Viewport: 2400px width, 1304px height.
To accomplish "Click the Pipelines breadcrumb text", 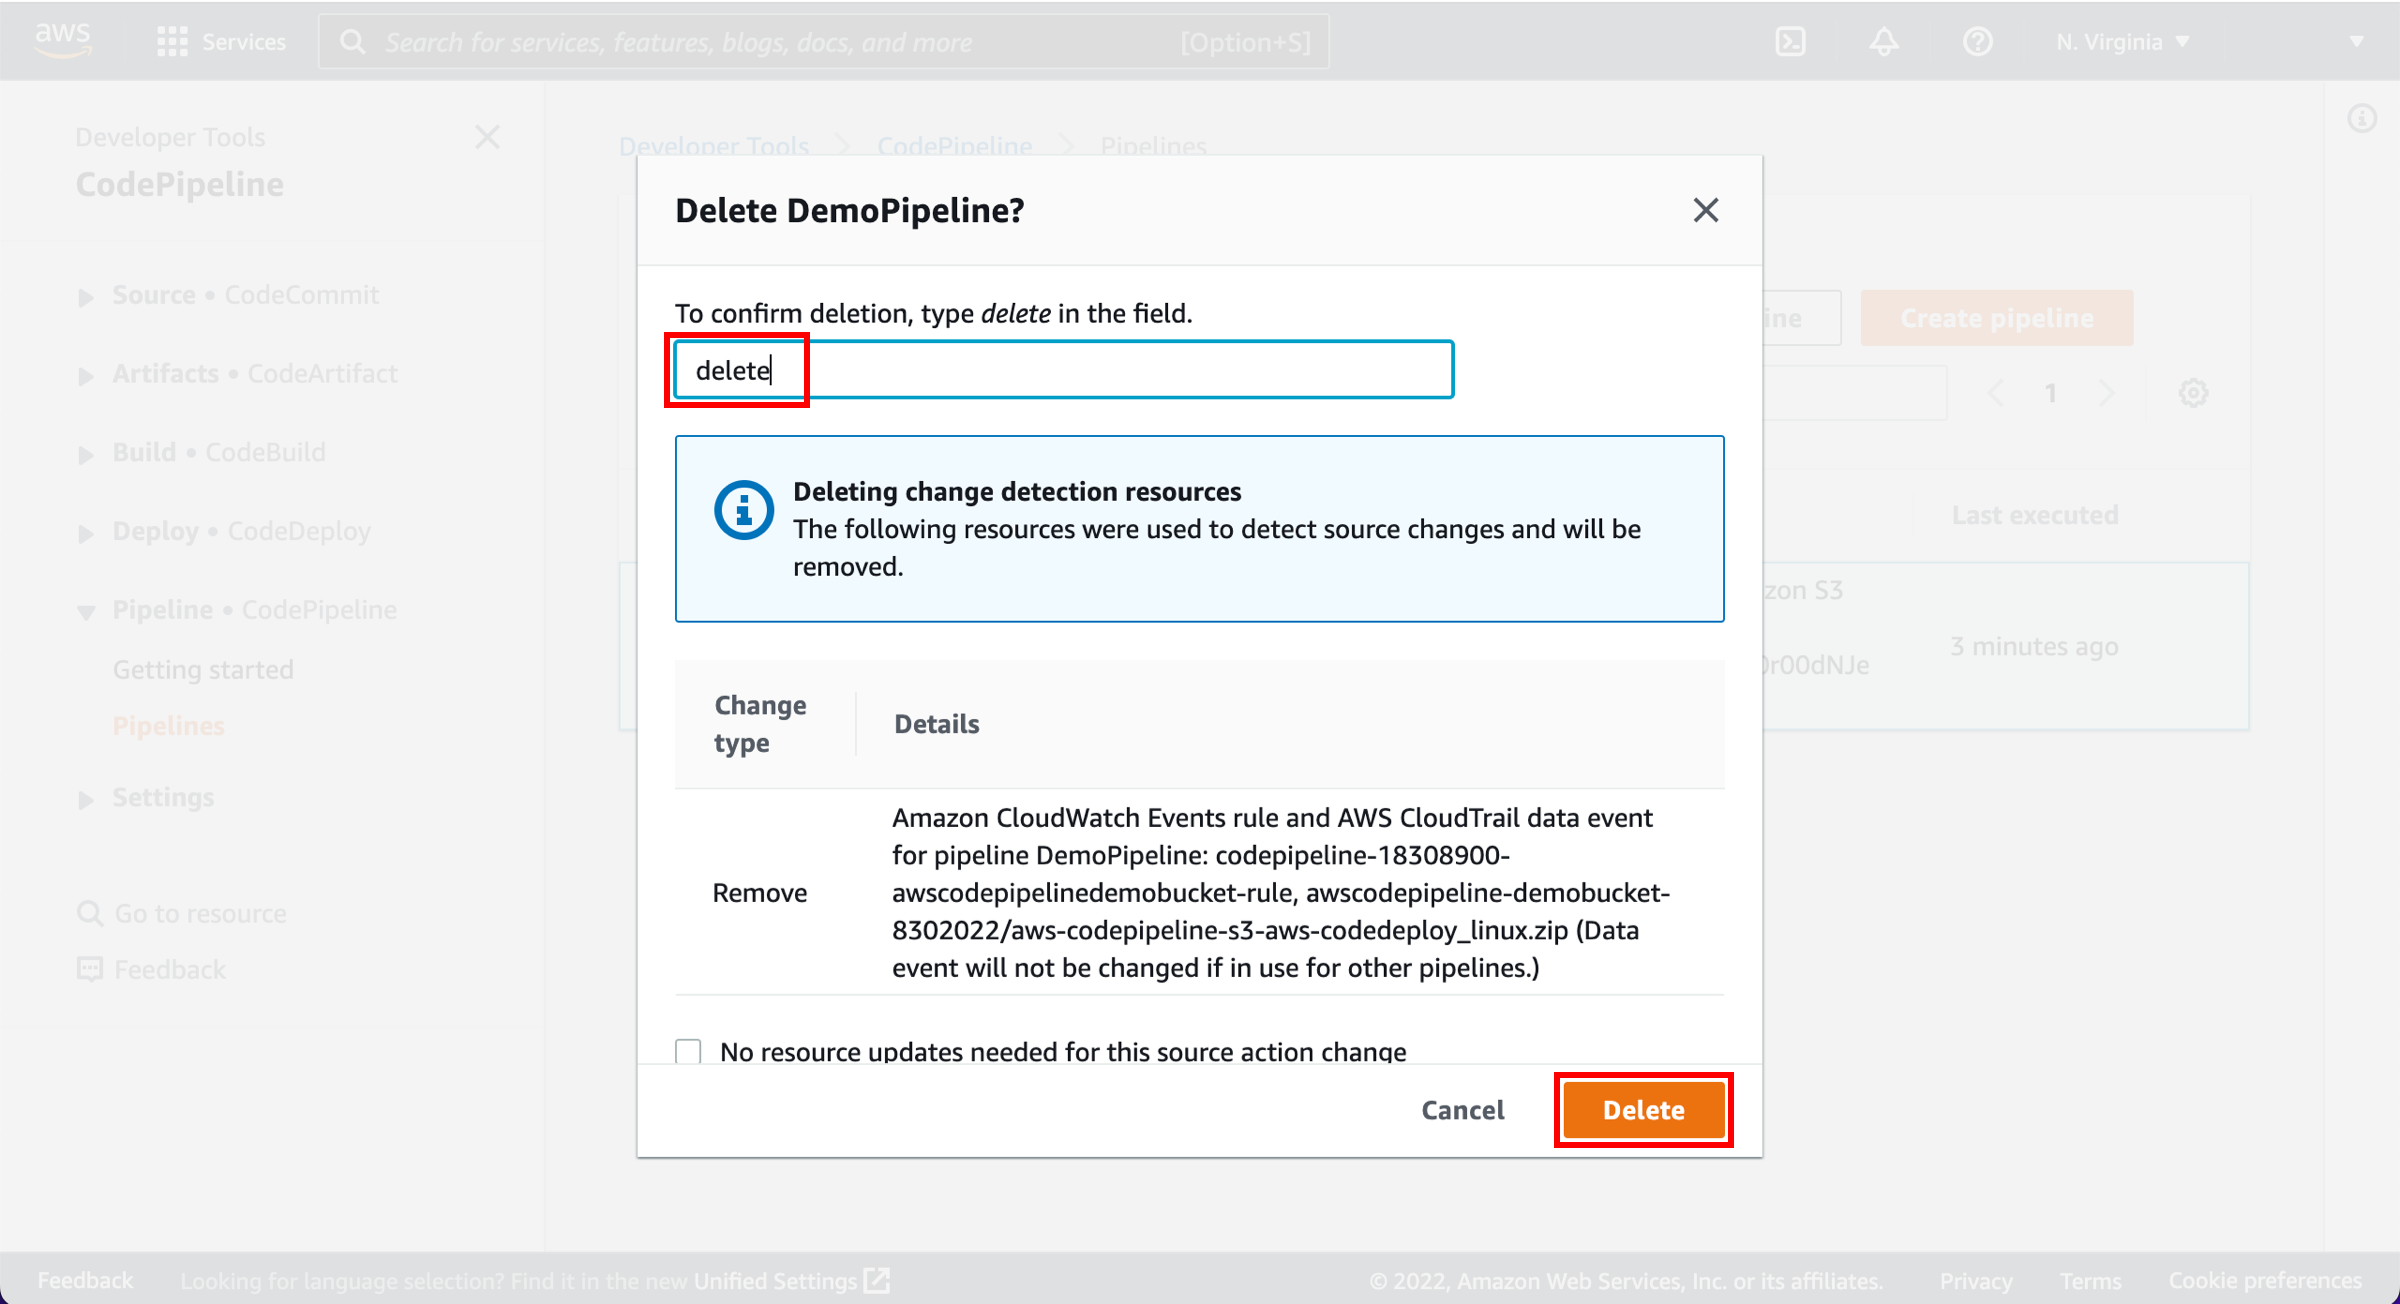I will point(1153,146).
